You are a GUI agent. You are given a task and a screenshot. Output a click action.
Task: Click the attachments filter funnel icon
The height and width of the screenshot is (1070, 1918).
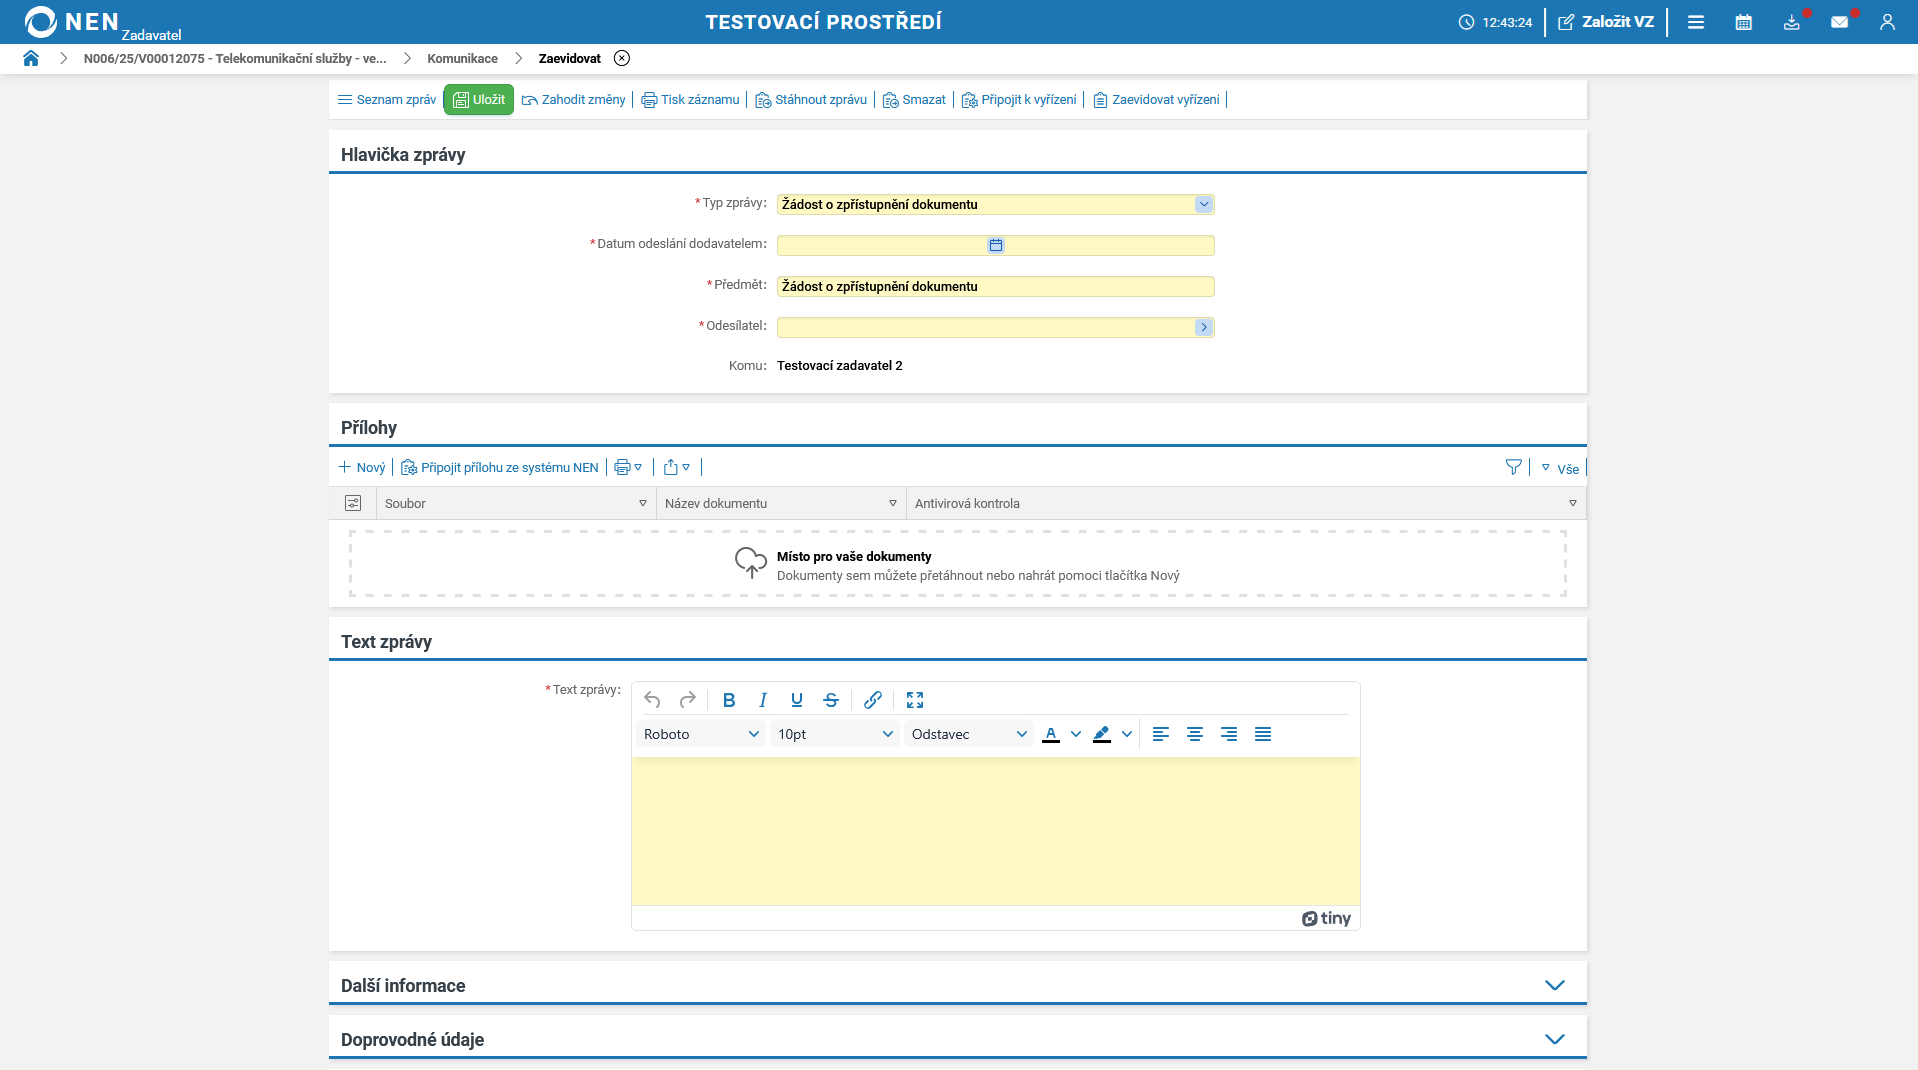point(1513,467)
